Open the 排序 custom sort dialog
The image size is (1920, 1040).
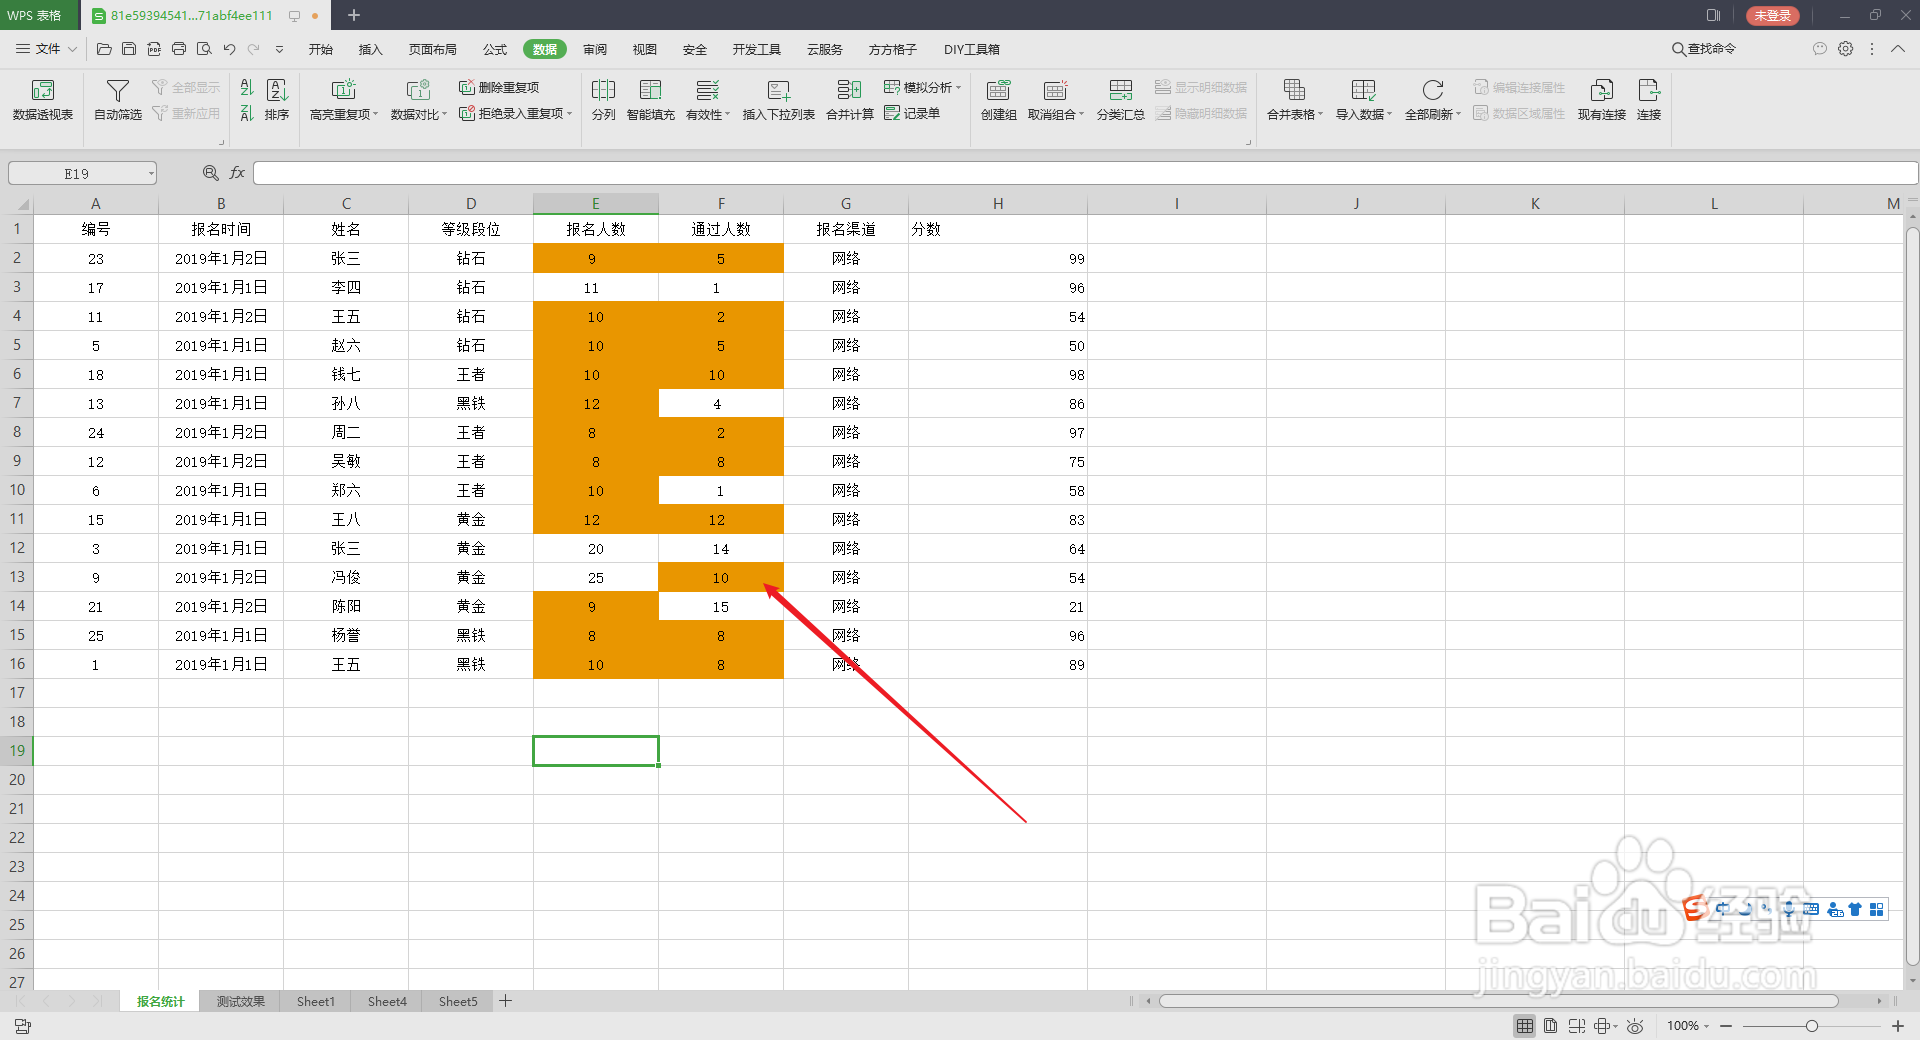click(277, 100)
